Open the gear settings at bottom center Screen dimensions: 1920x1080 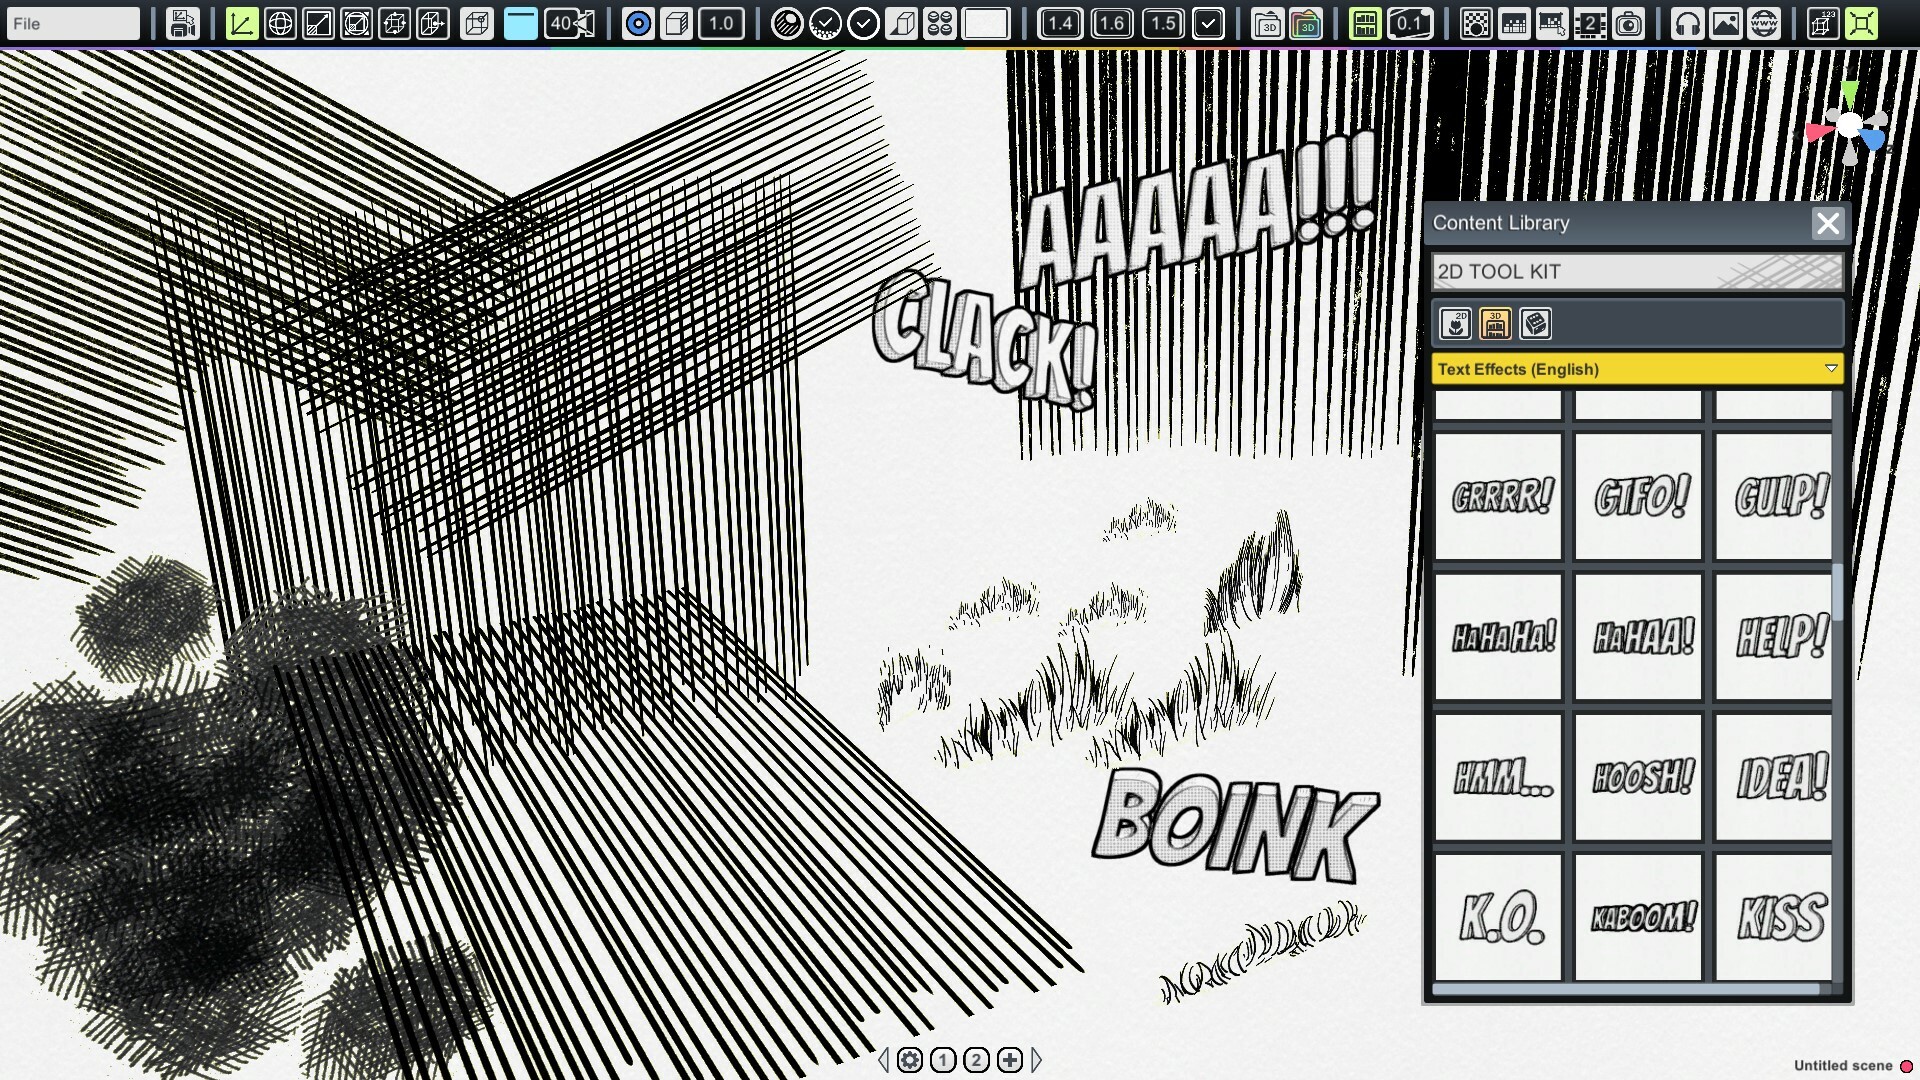(909, 1058)
